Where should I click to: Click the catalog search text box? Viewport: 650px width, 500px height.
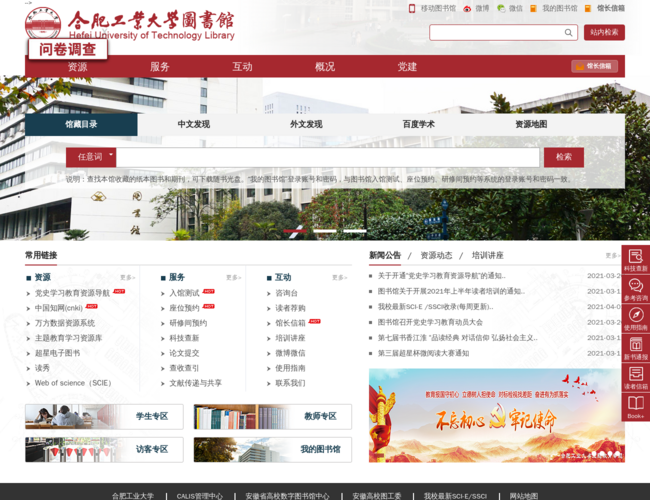click(327, 157)
